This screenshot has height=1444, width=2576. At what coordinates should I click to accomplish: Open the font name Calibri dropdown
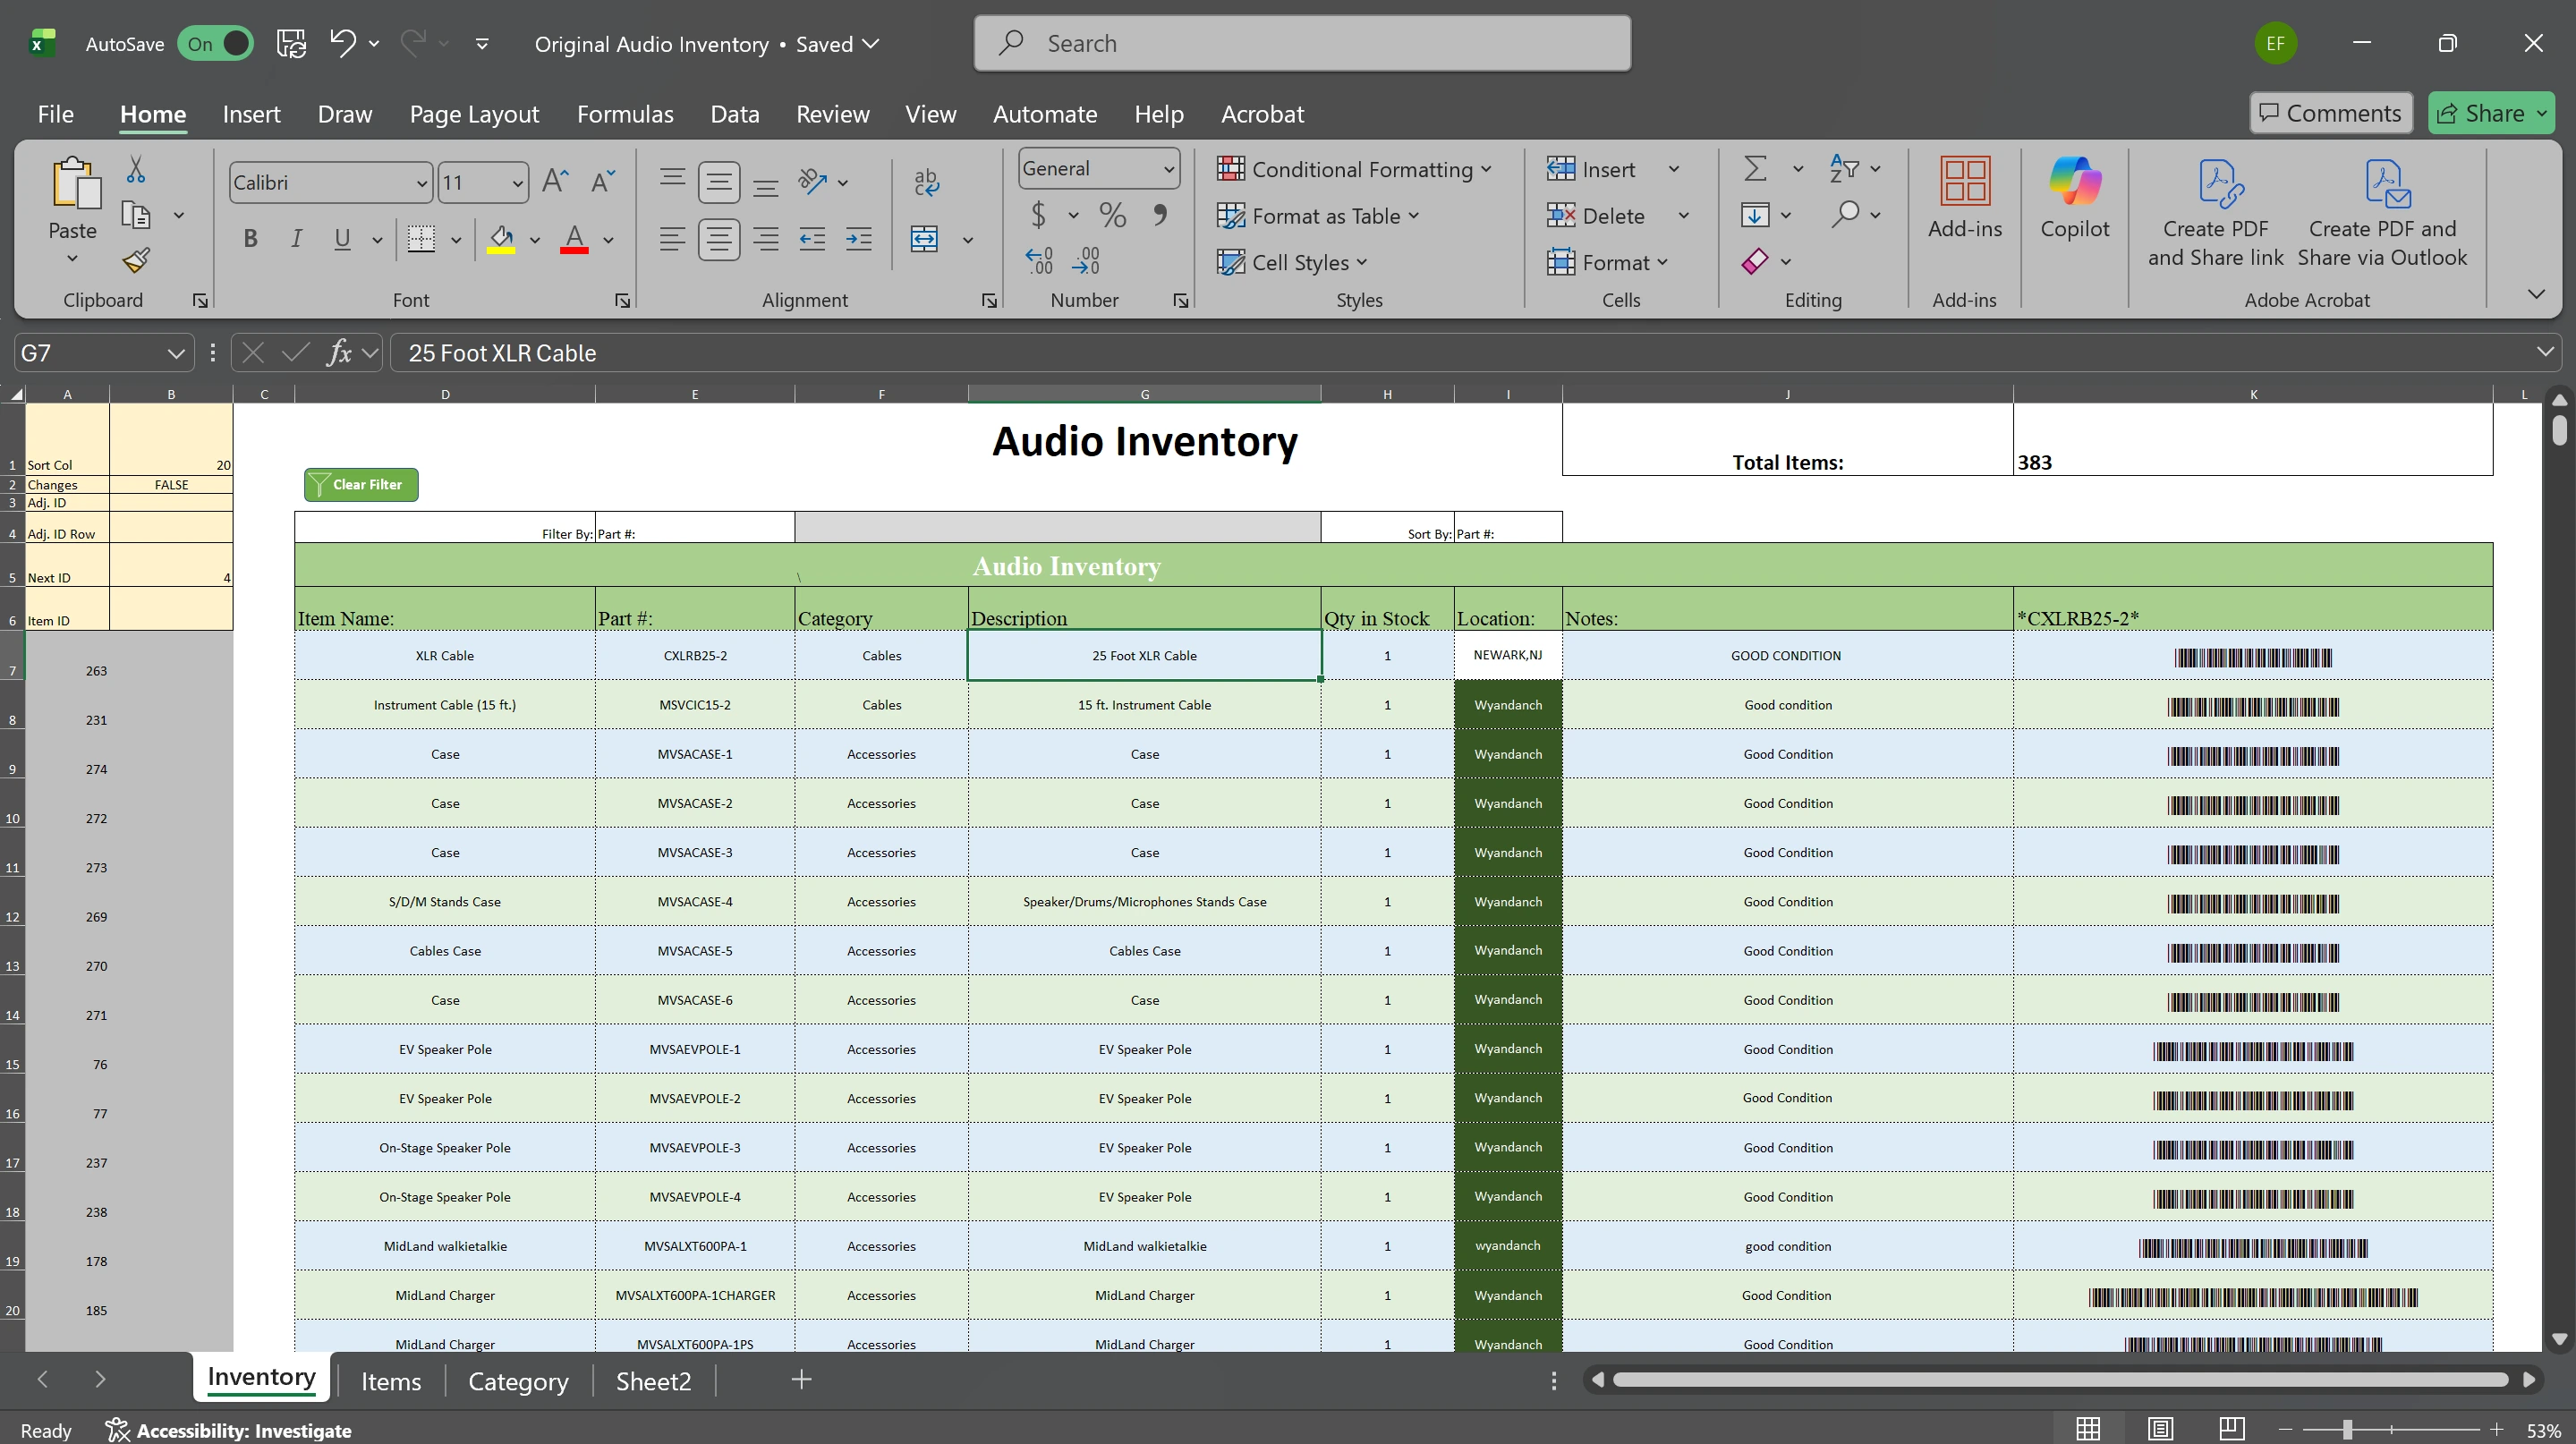421,183
